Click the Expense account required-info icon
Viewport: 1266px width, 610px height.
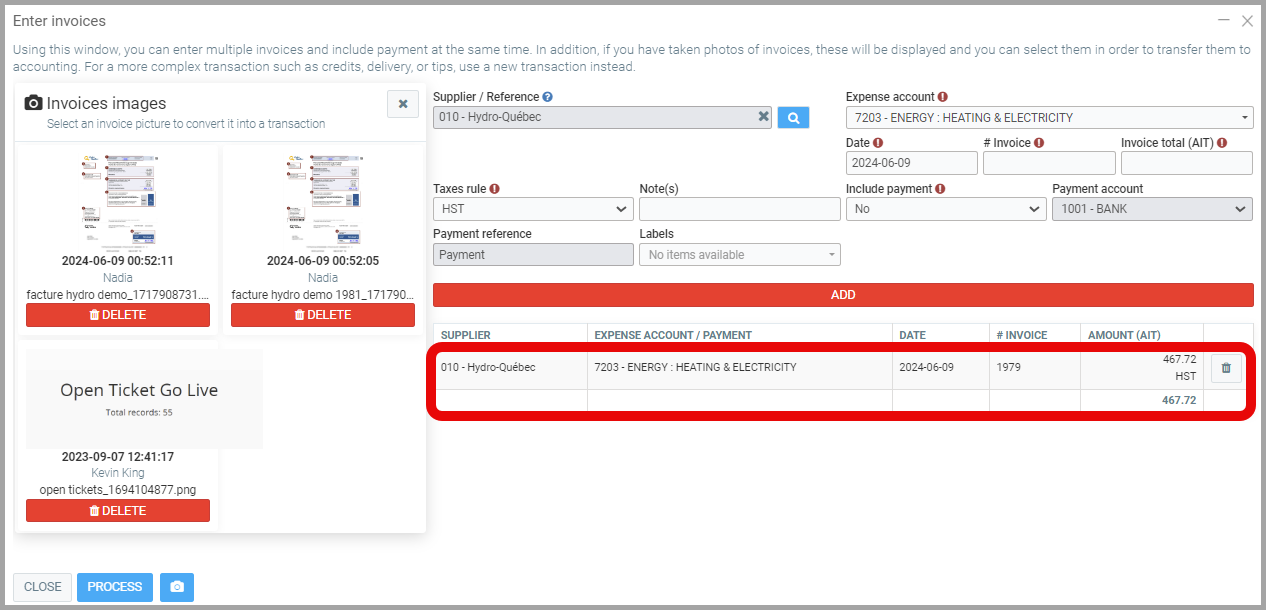943,97
